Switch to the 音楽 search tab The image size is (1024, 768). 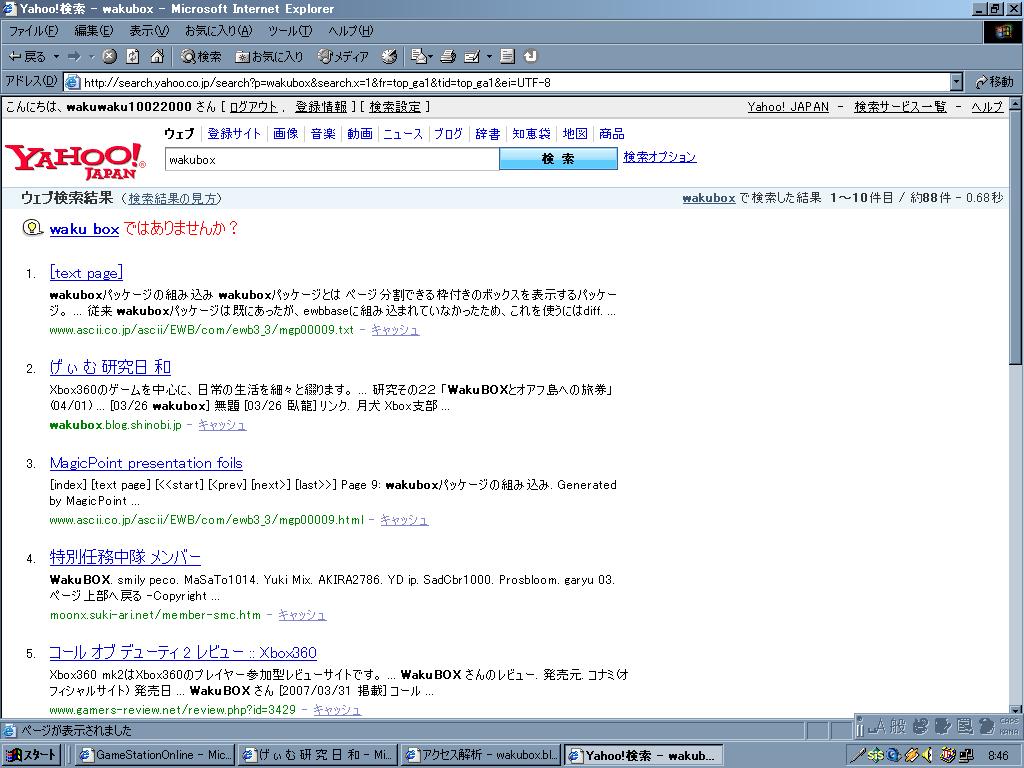click(323, 134)
